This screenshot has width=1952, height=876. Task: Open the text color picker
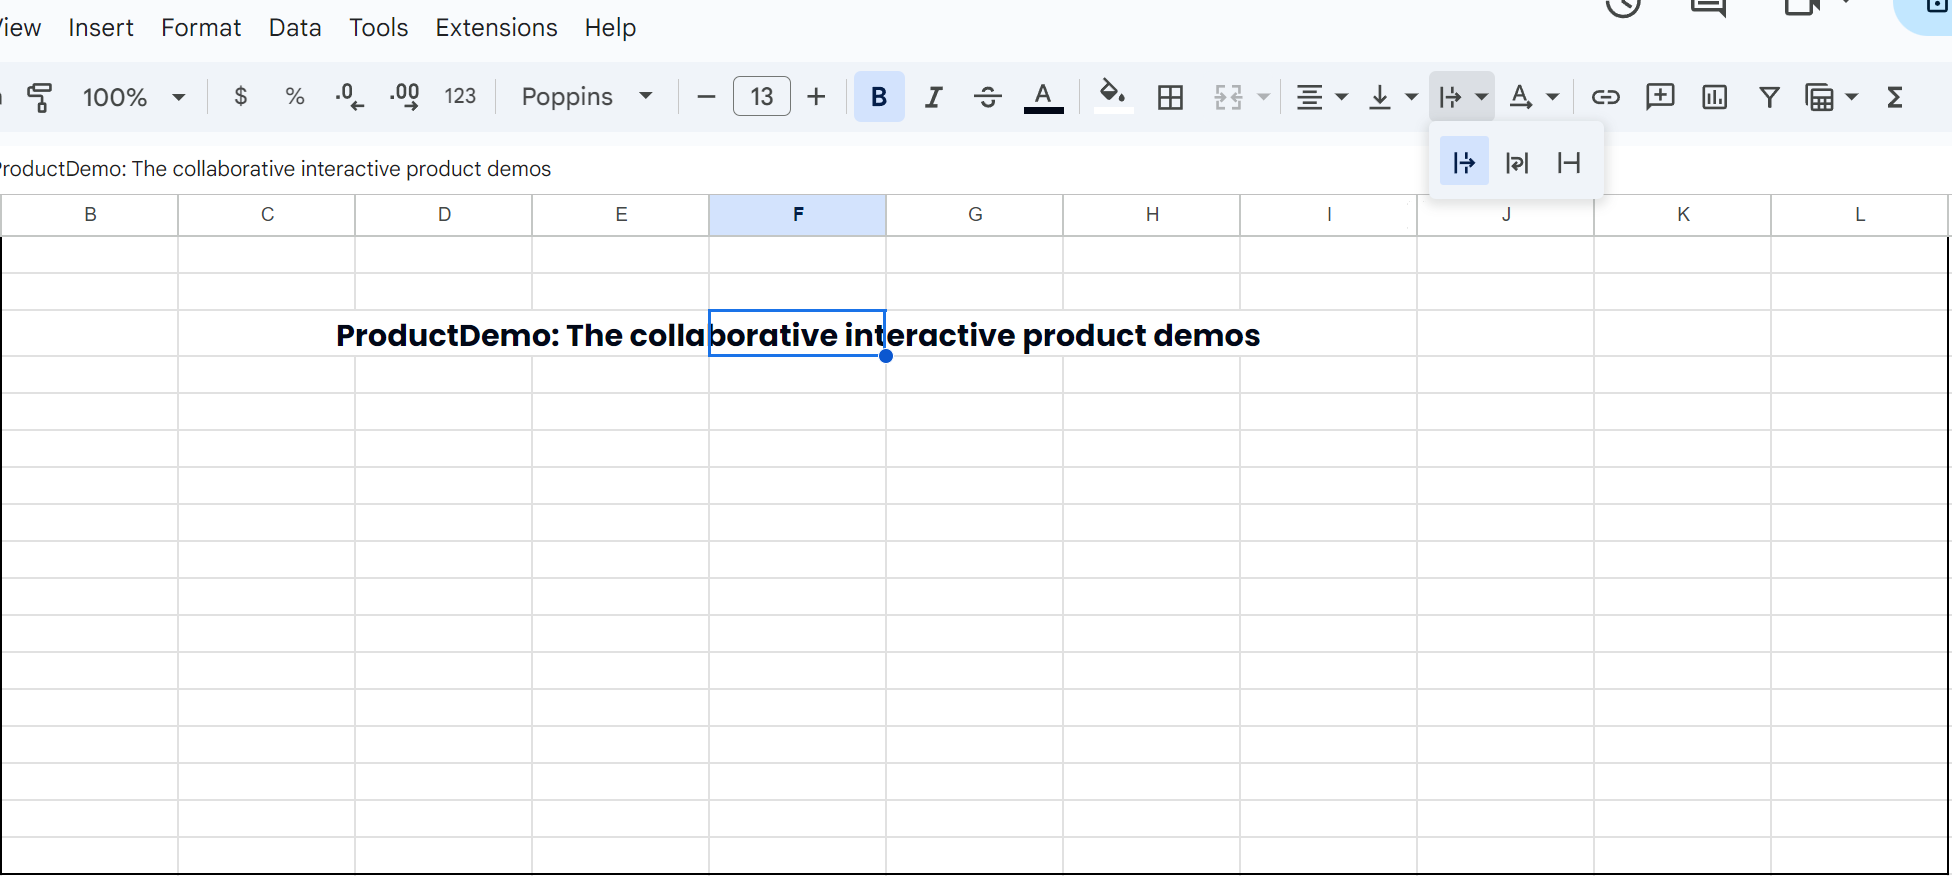[x=1043, y=98]
